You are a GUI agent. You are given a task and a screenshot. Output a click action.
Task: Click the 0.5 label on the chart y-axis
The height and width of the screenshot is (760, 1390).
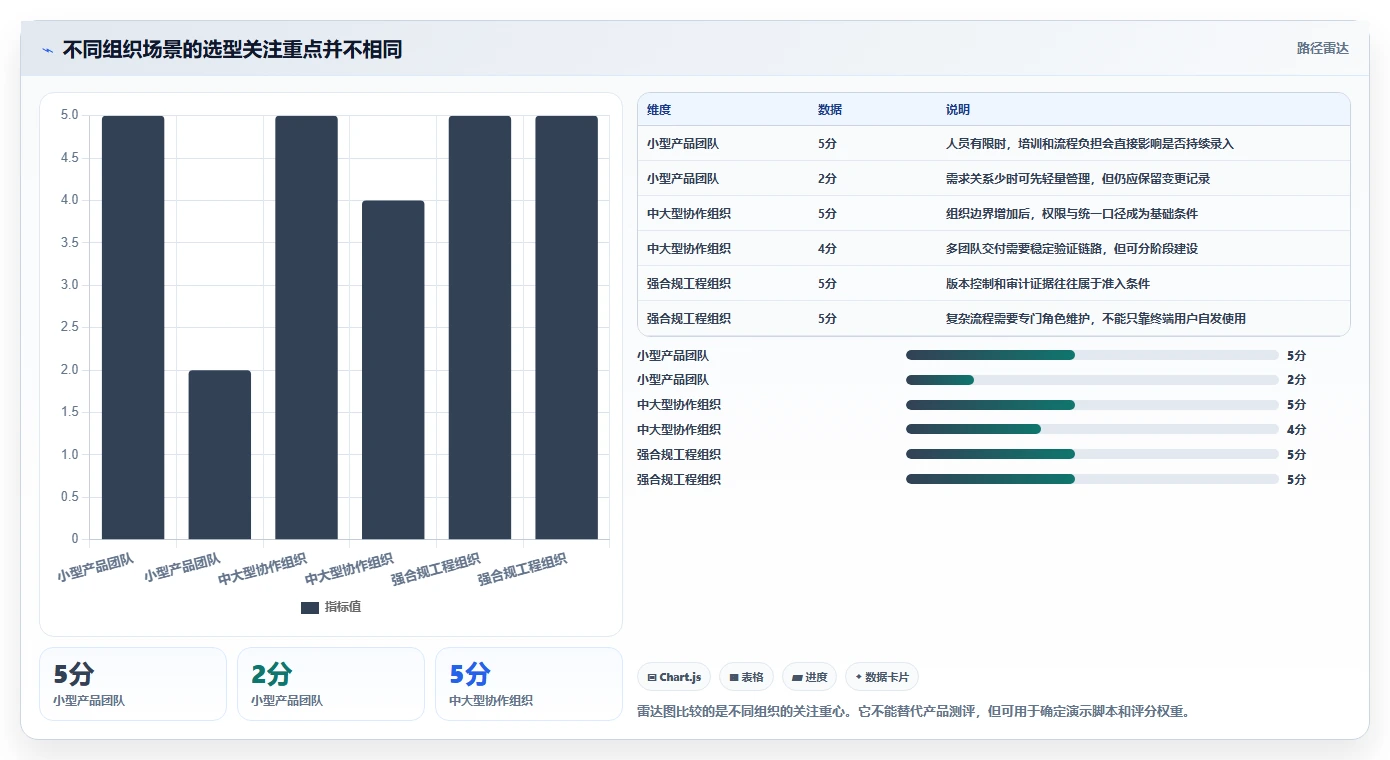69,497
